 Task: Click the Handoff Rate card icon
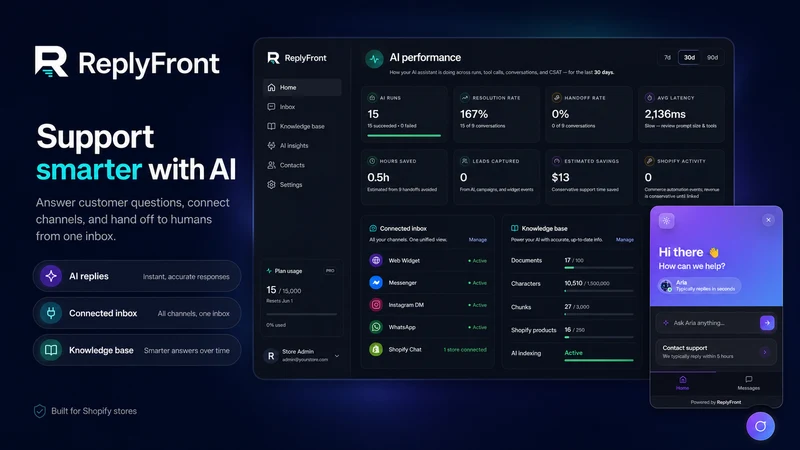tap(557, 97)
